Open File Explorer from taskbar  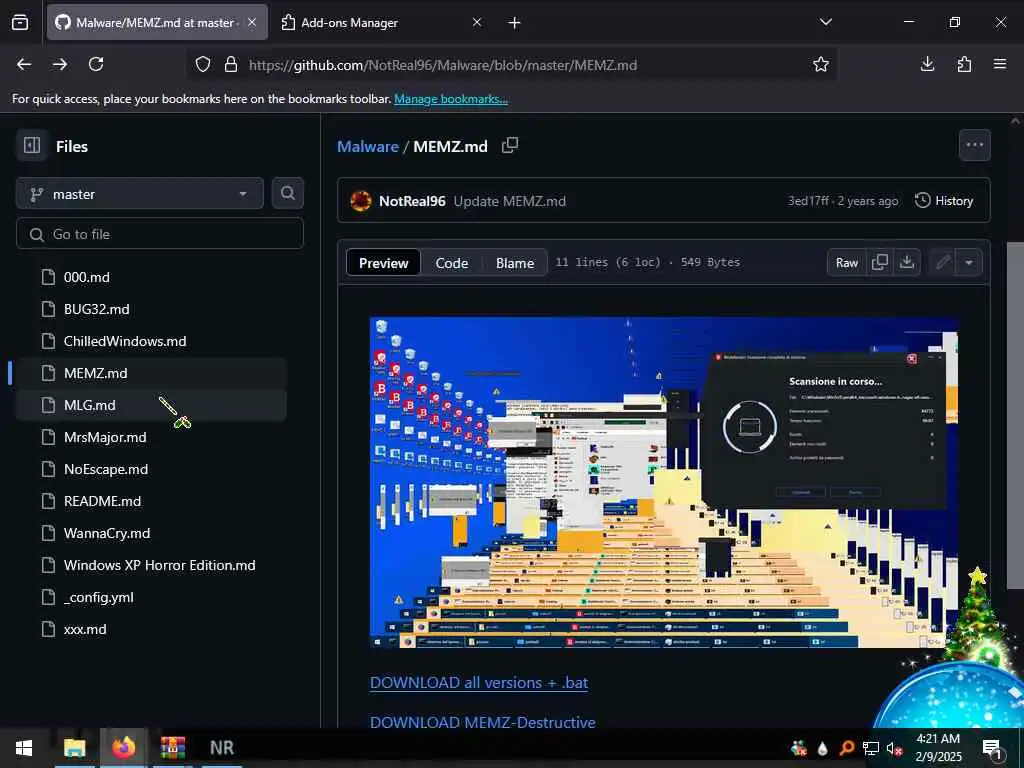coord(74,748)
